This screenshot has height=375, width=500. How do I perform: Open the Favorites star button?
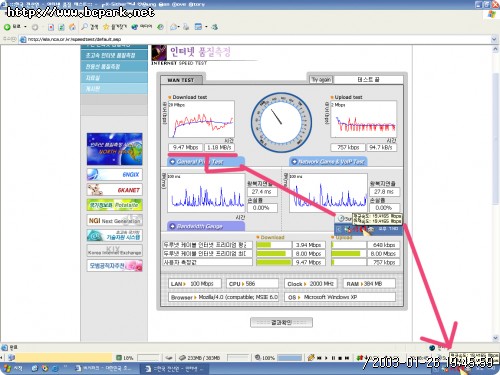click(x=115, y=27)
